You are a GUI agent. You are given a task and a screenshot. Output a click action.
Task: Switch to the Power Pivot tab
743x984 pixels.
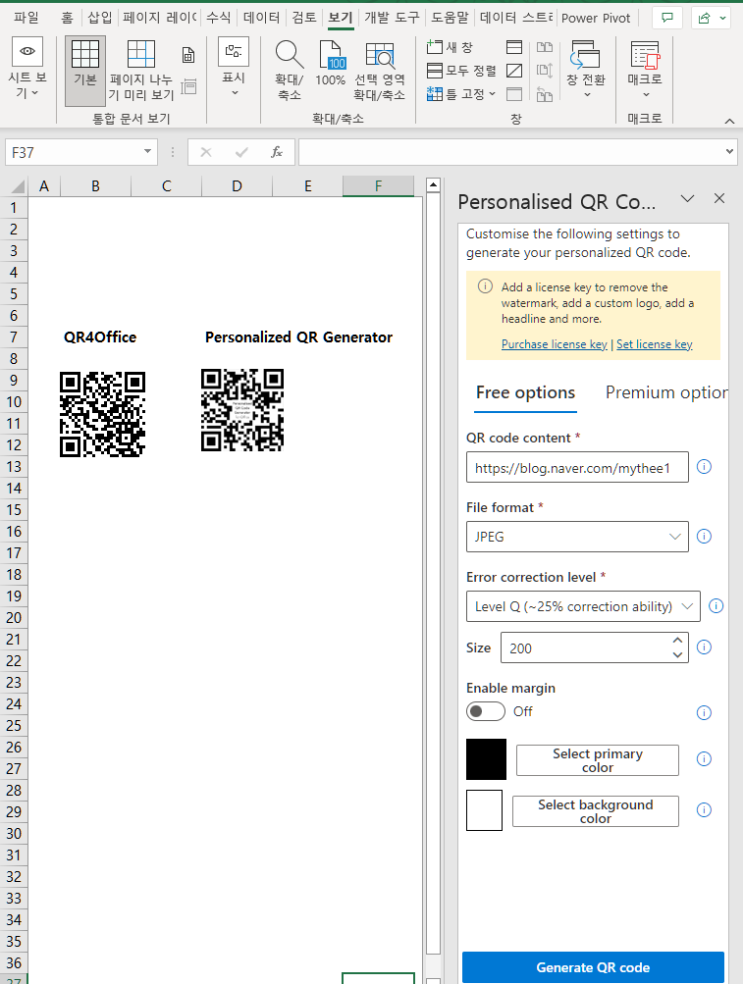coord(596,18)
